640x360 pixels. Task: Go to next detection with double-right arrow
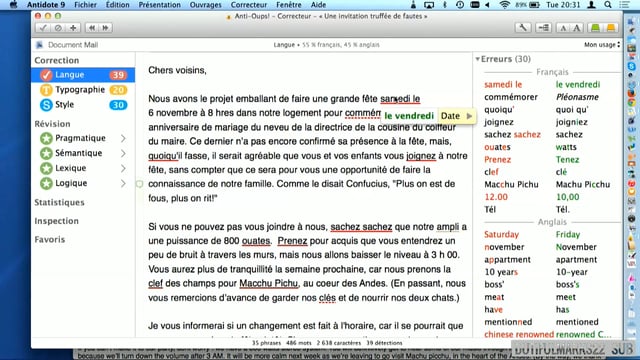[106, 28]
